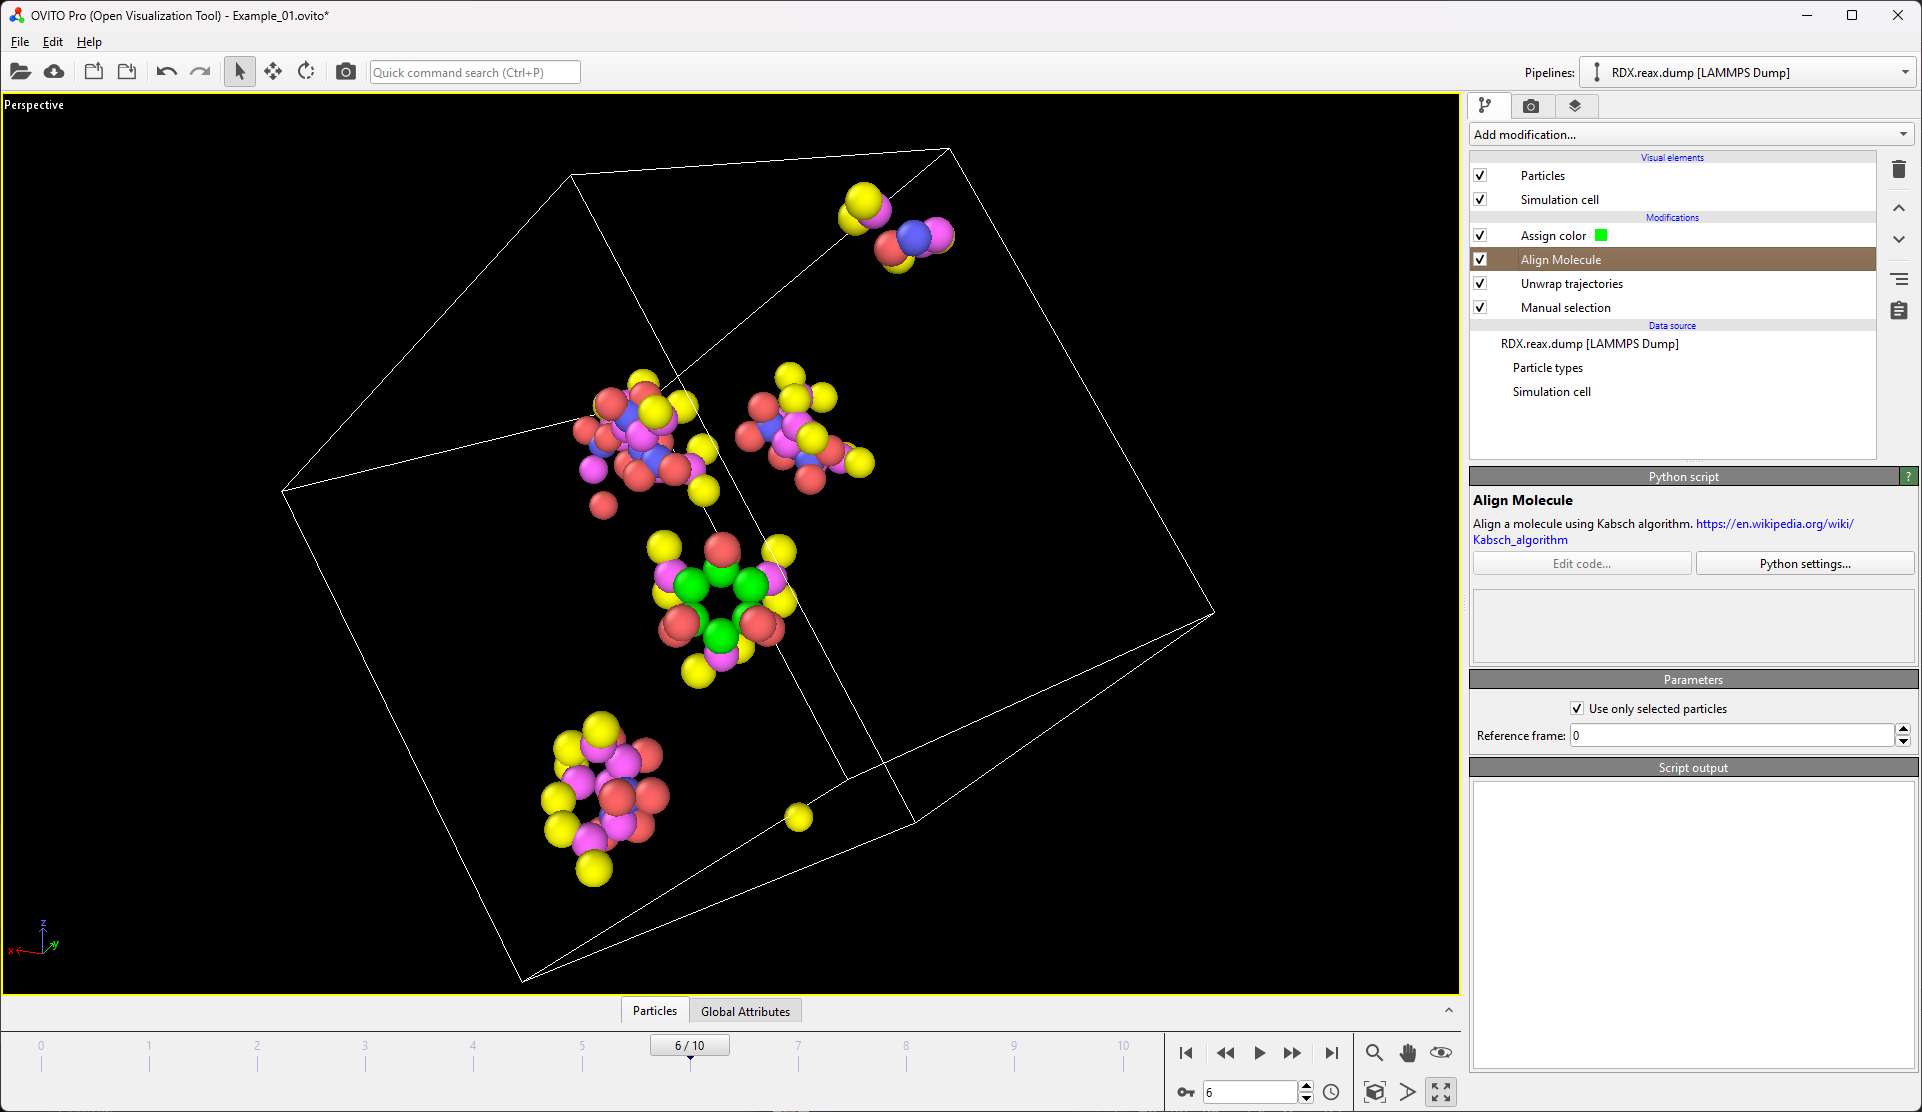Click the load file from URL cloud icon
This screenshot has width=1922, height=1112.
[54, 72]
